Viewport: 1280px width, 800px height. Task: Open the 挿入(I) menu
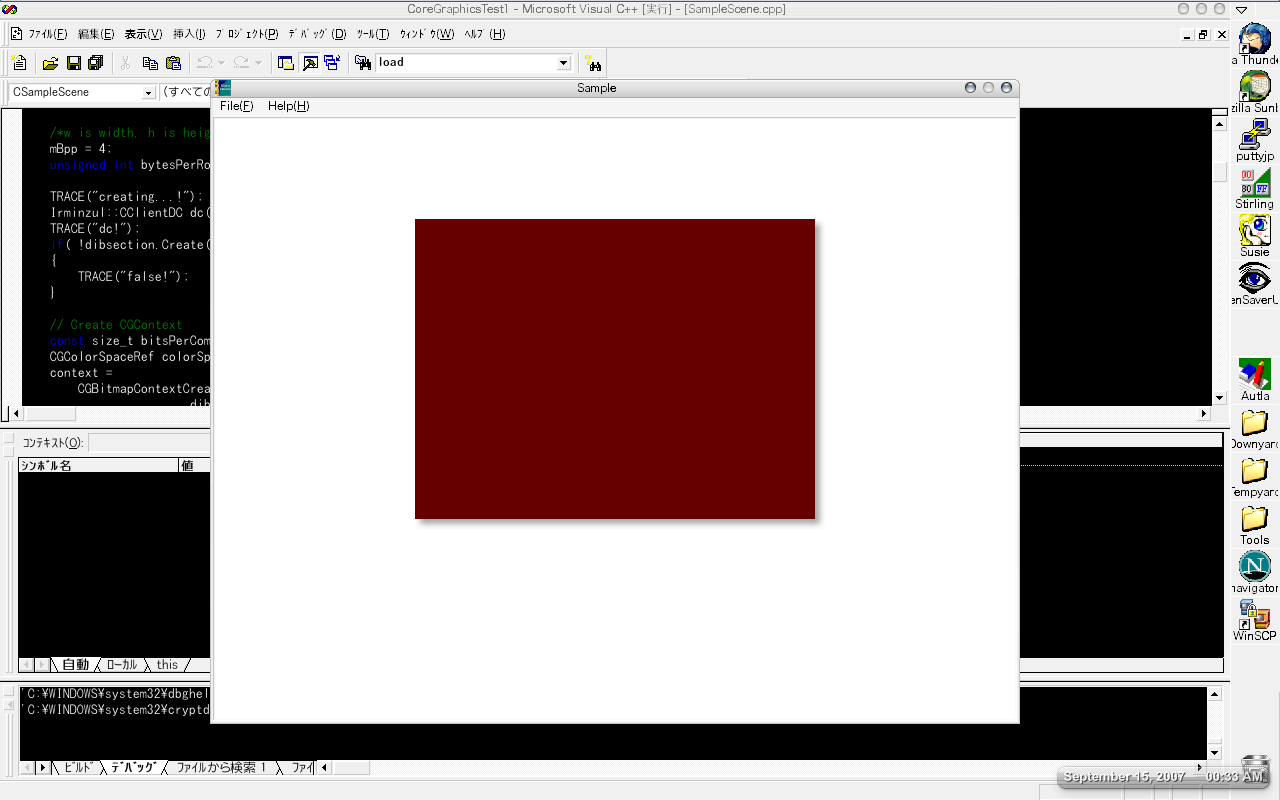[189, 34]
